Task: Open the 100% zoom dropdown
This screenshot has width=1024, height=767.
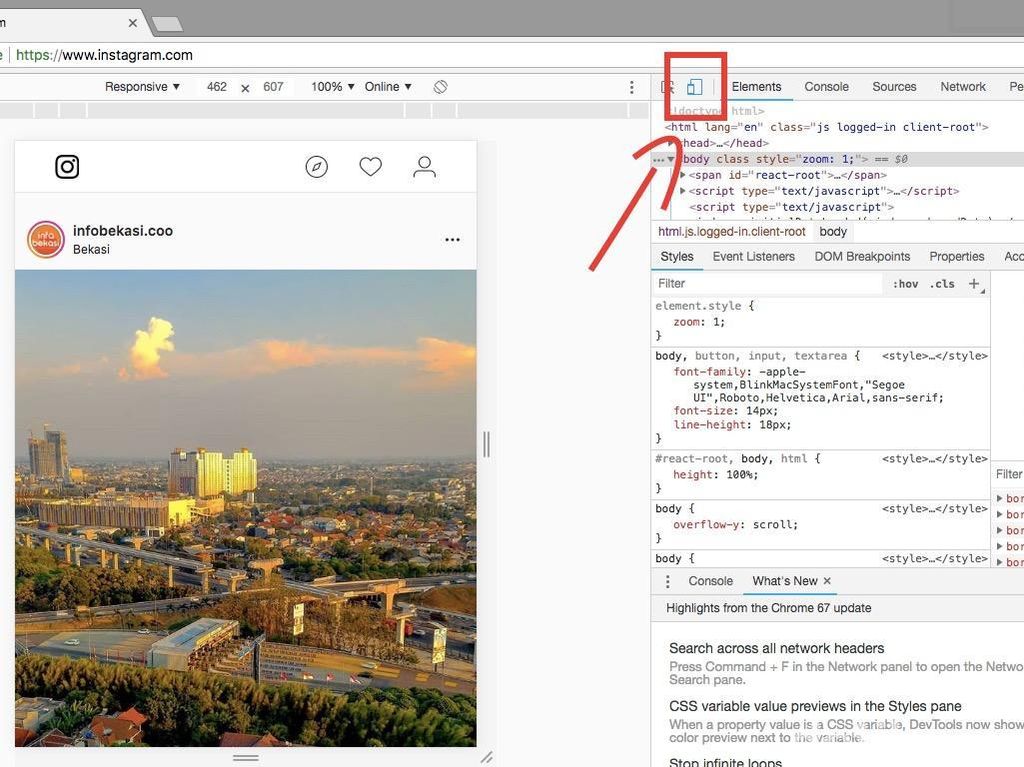Action: click(x=332, y=87)
